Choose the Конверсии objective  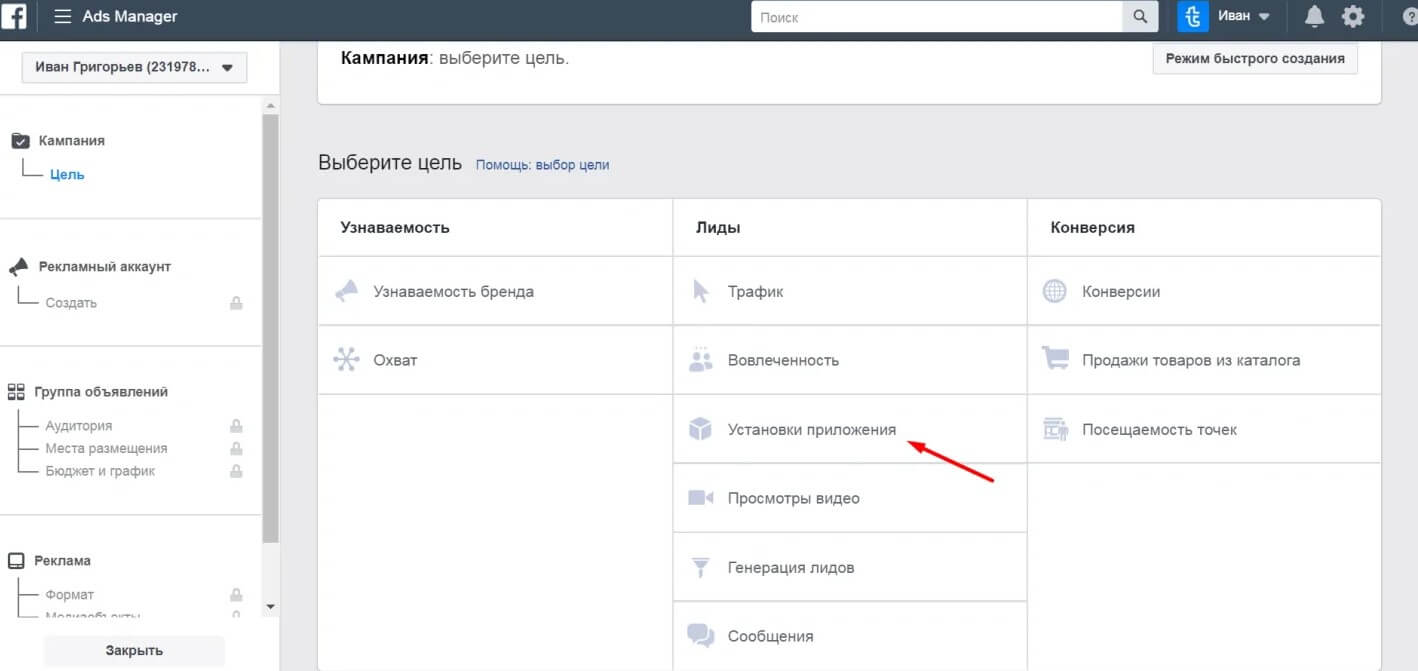(1204, 291)
